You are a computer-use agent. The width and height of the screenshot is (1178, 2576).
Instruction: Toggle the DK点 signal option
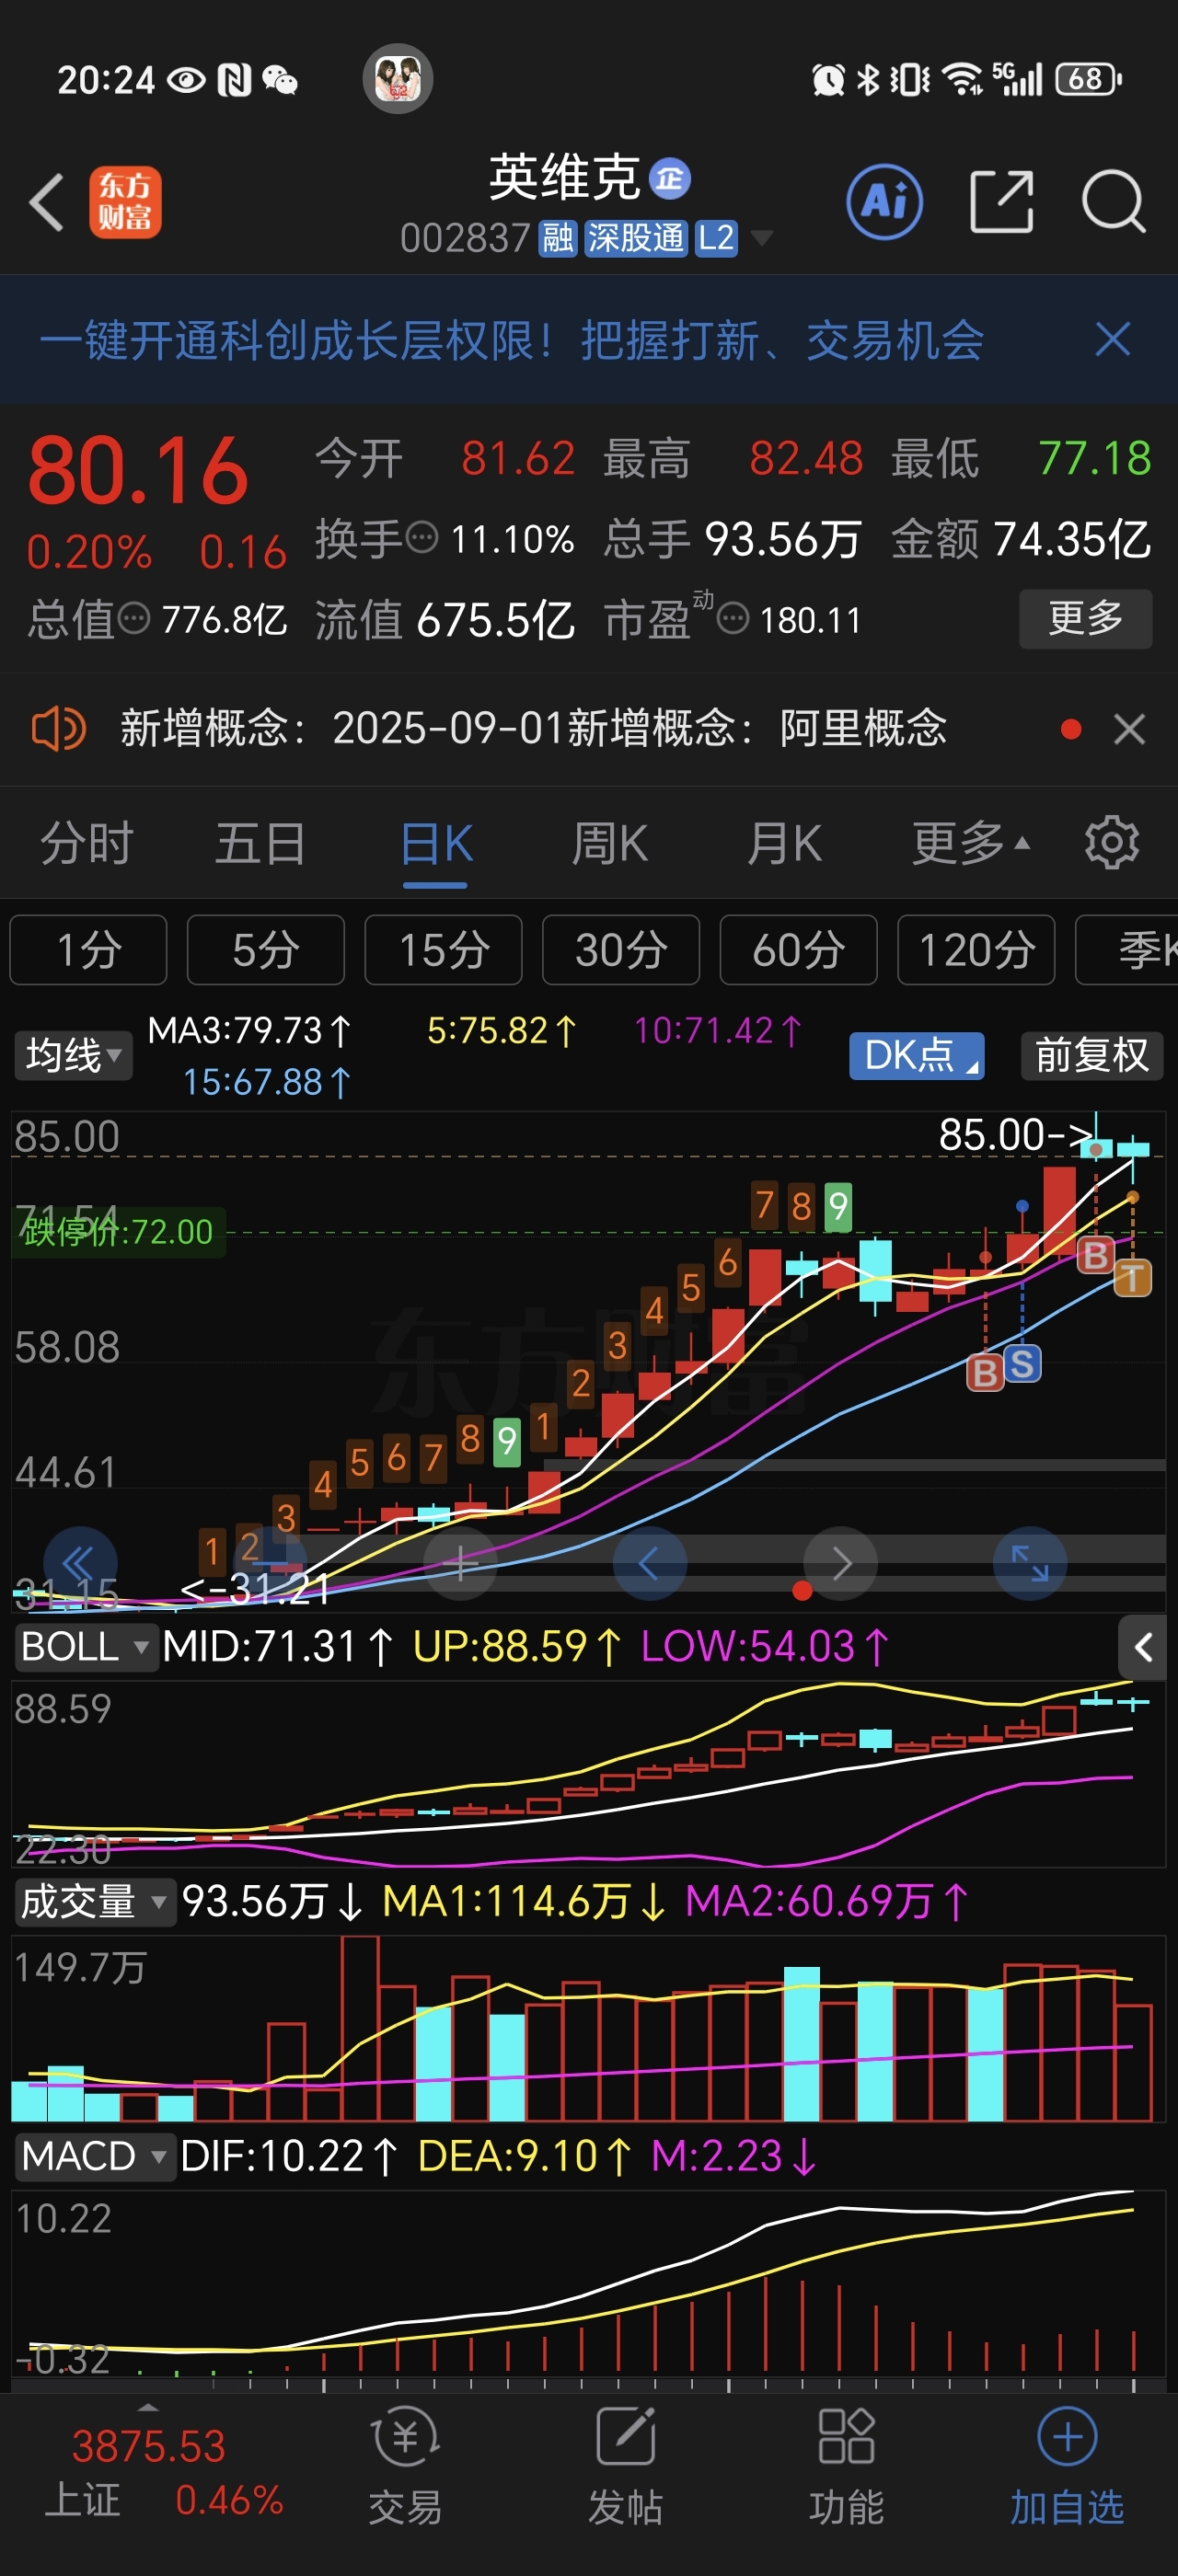click(x=916, y=1055)
